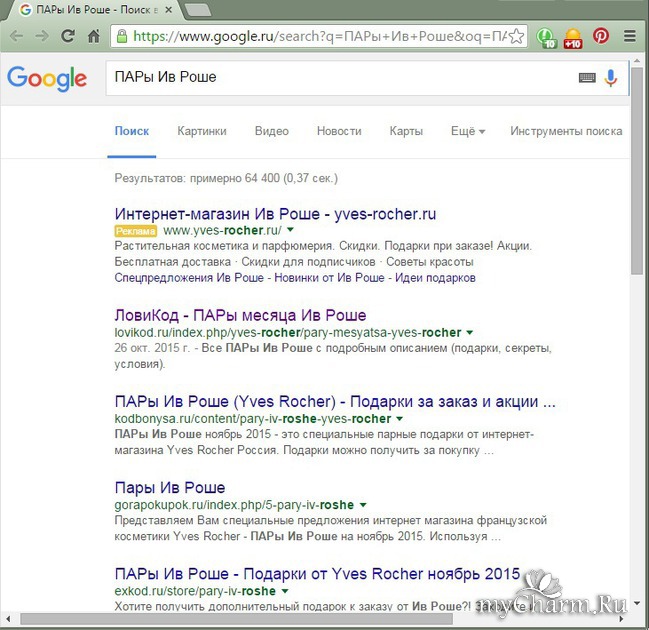Expand the arrow next to the gorapokupok.ru URL
Image resolution: width=649 pixels, height=630 pixels.
(x=363, y=506)
